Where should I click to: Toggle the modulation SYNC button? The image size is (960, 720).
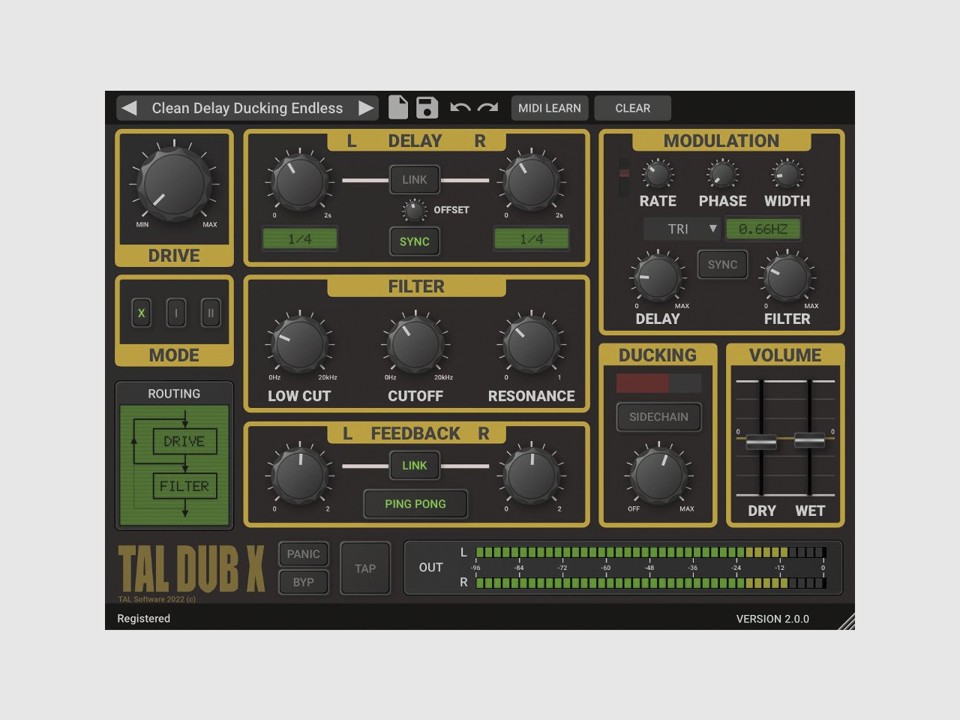pyautogui.click(x=722, y=264)
